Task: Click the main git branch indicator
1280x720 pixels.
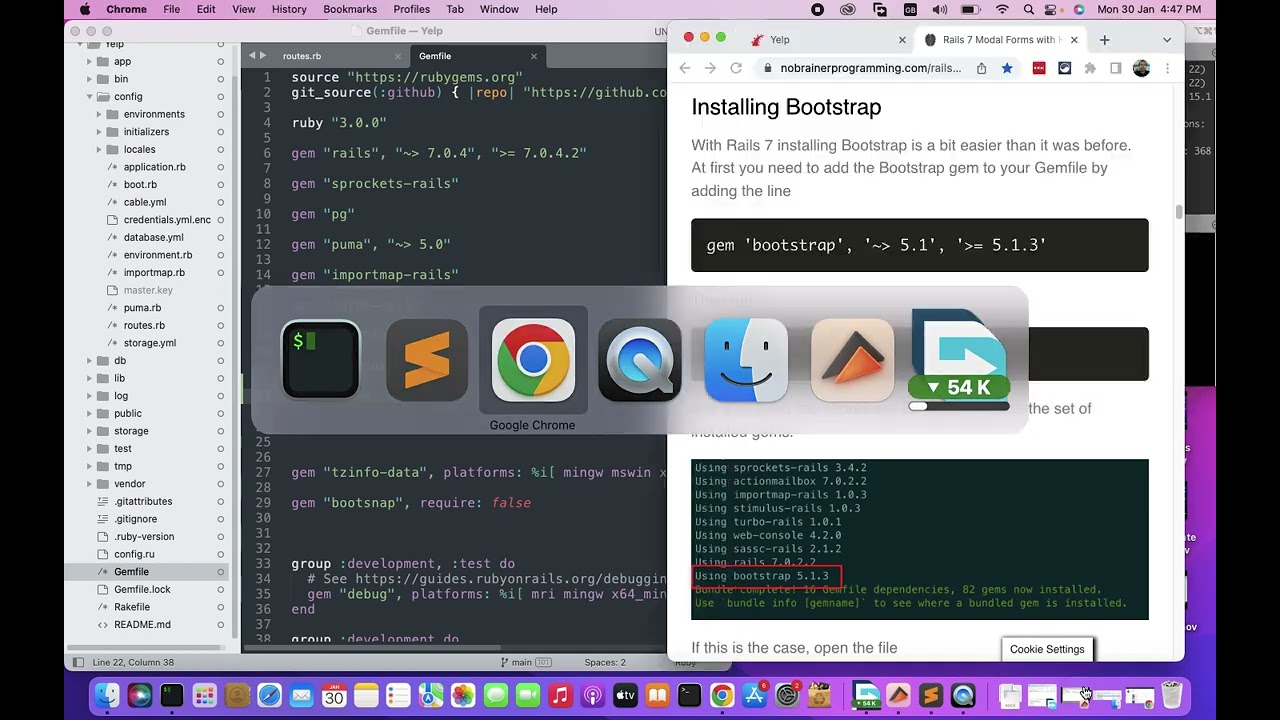Action: click(526, 662)
